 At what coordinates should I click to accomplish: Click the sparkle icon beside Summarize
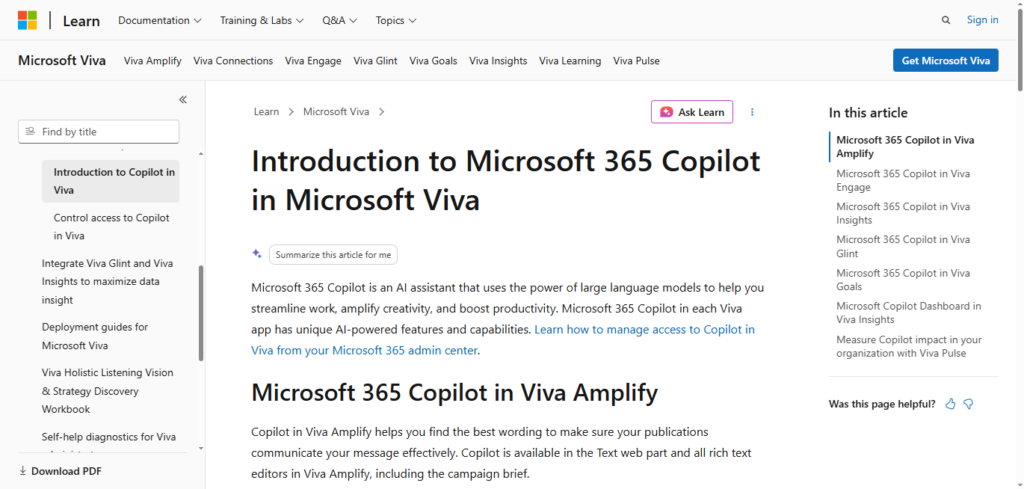[257, 254]
